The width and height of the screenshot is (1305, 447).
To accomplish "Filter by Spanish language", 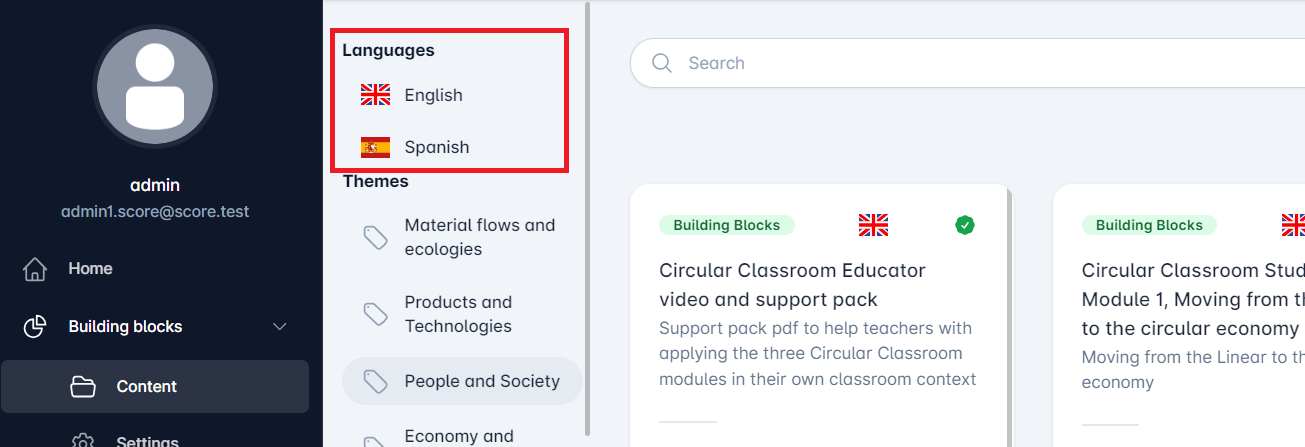I will (436, 147).
